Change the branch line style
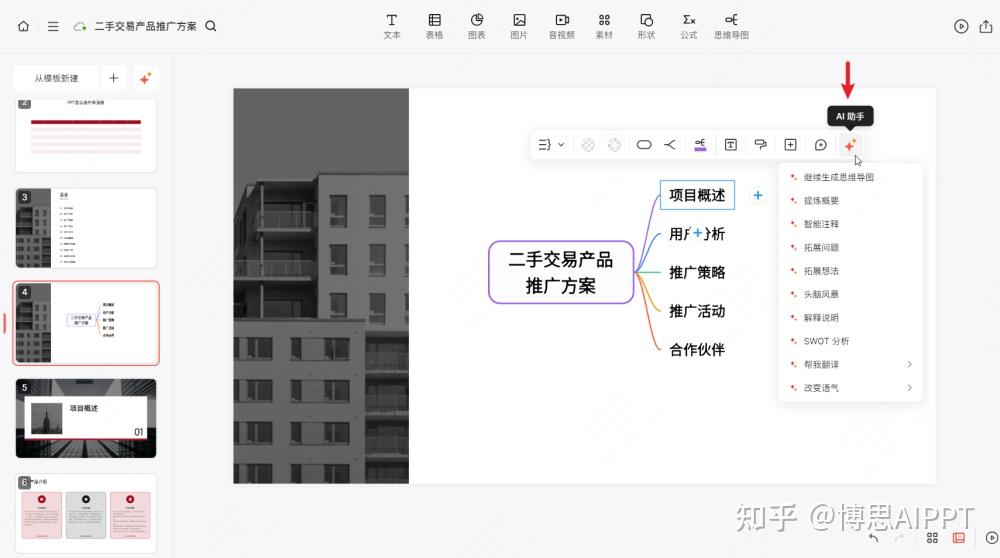Screen dimensions: 1000x558 pyautogui.click(x=670, y=145)
